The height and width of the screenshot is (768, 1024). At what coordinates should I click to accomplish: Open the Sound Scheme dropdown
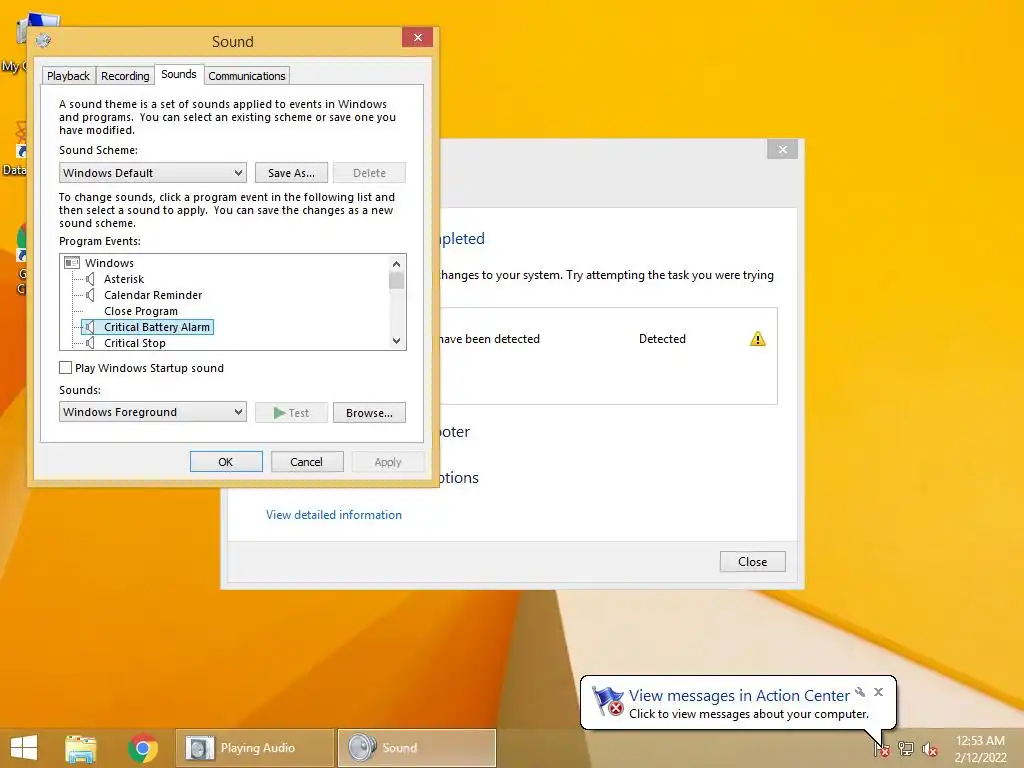(153, 173)
